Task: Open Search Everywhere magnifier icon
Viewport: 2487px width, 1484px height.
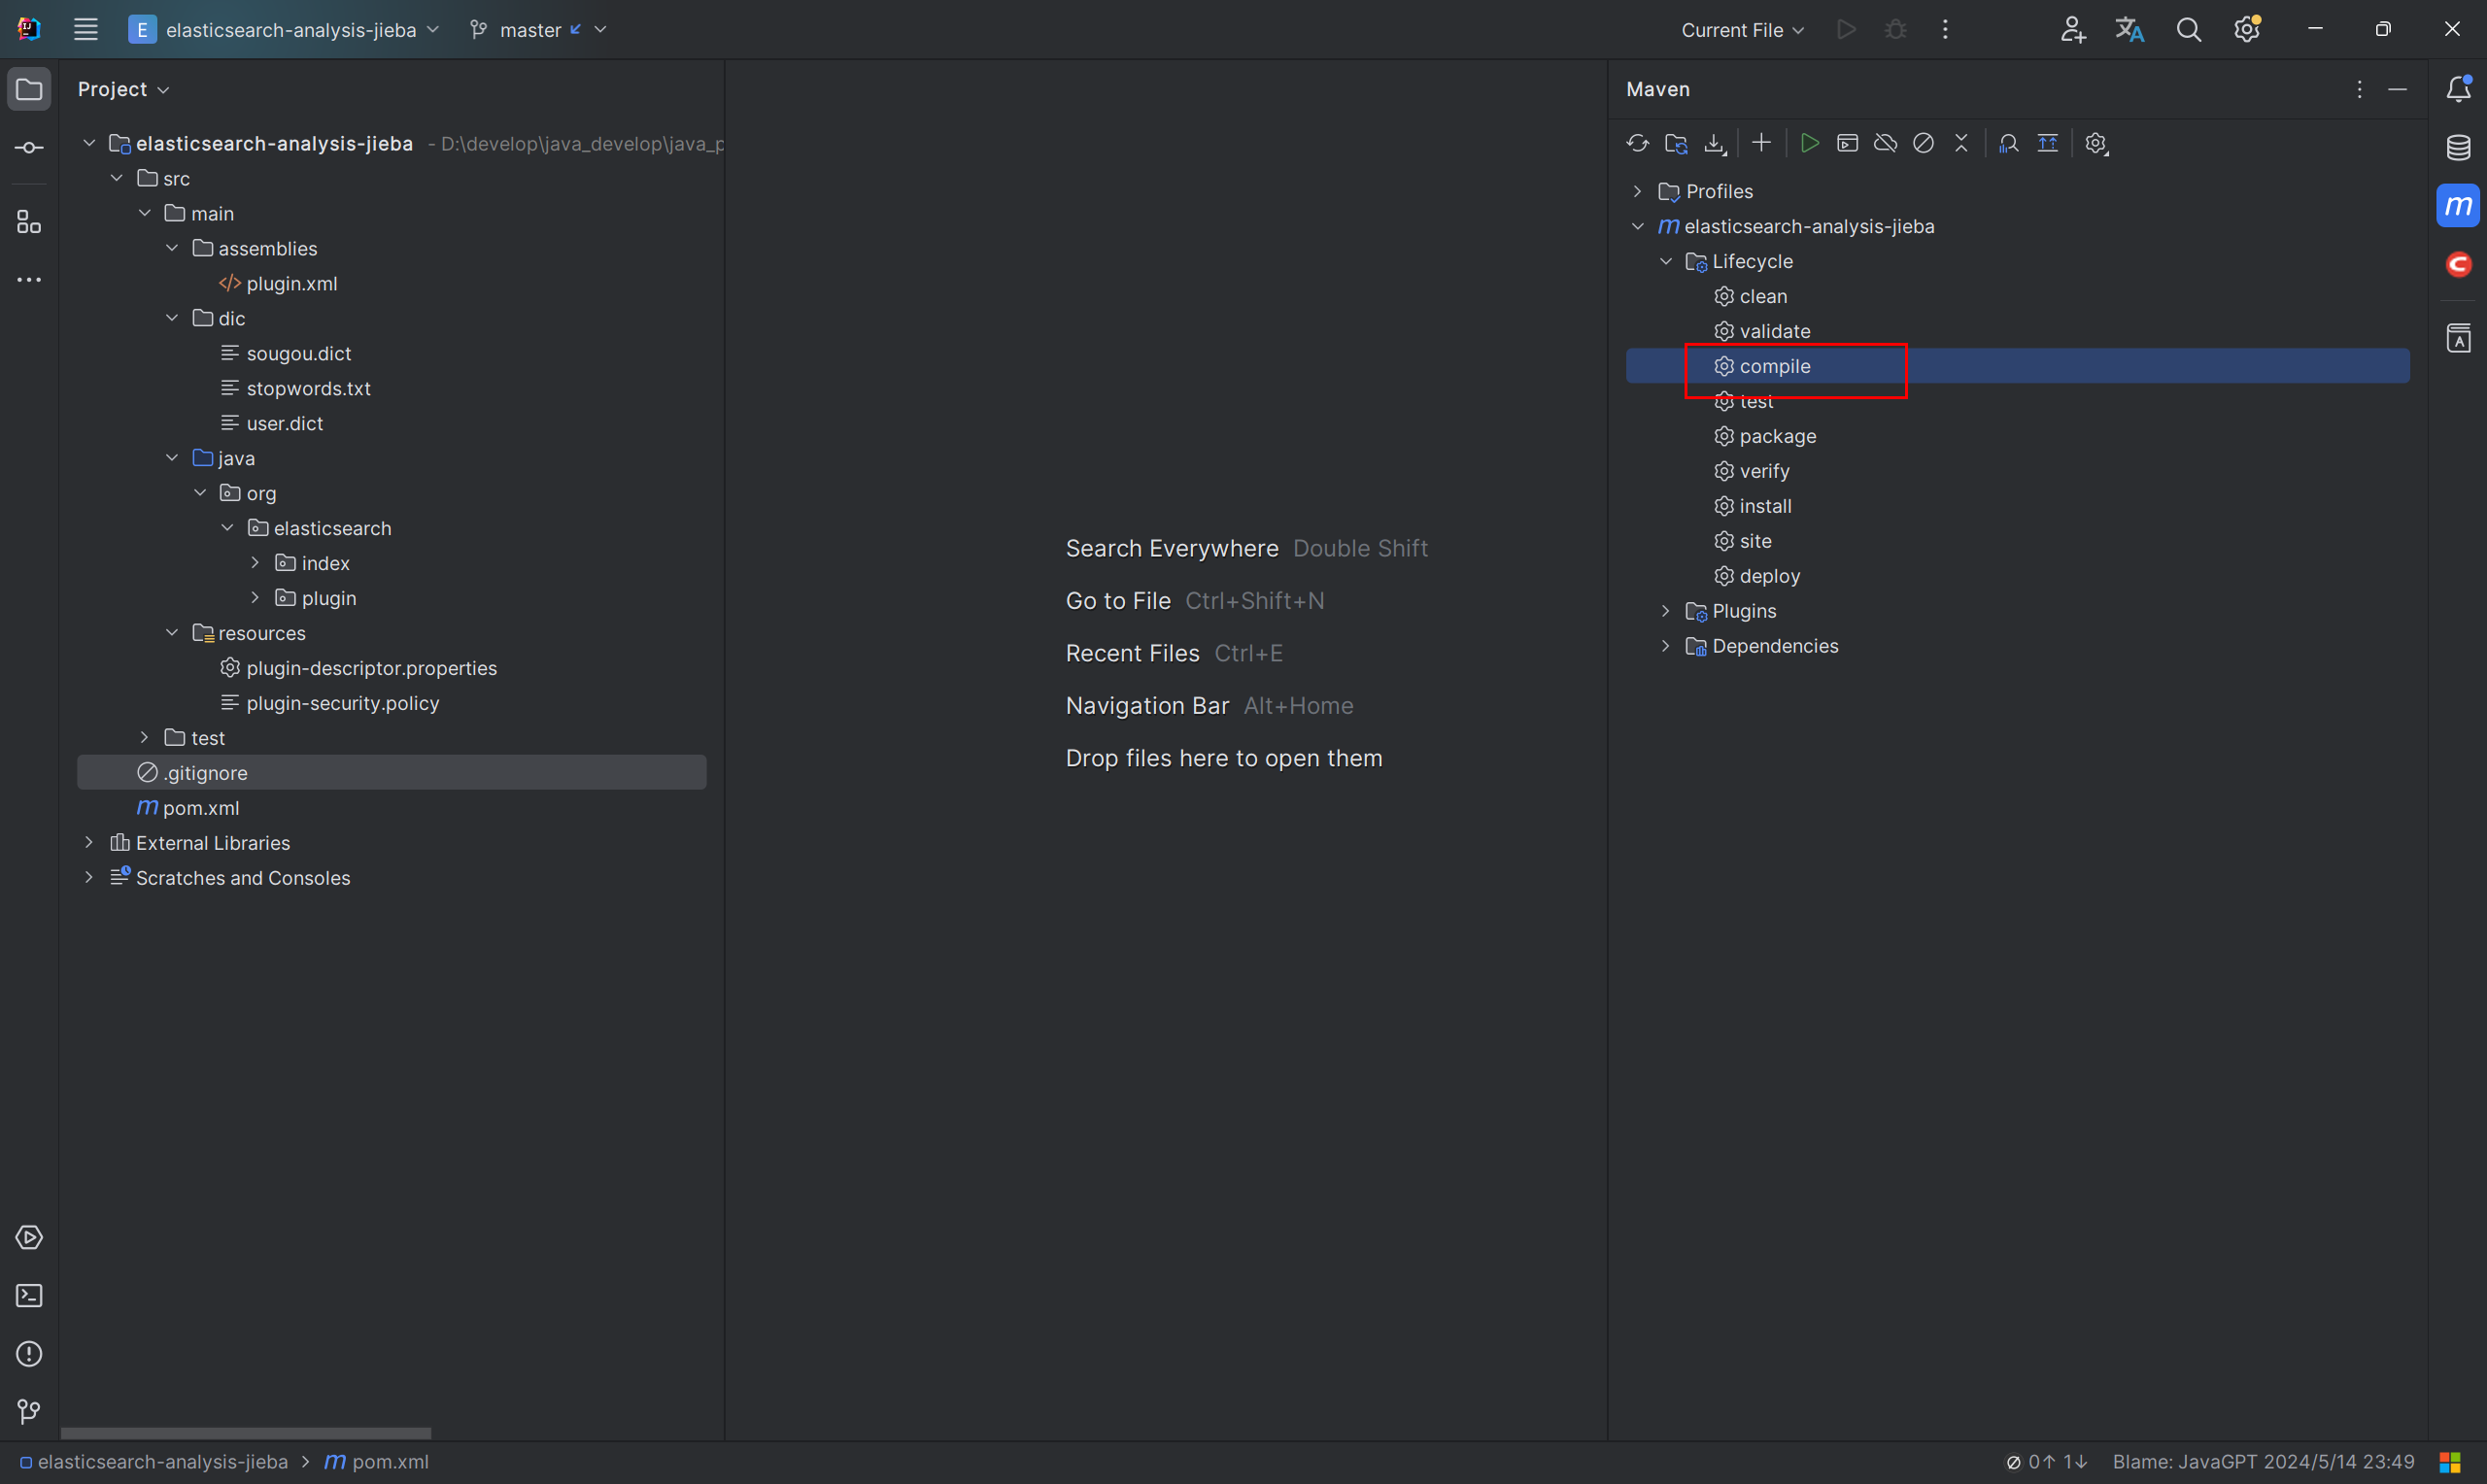Action: [2188, 29]
